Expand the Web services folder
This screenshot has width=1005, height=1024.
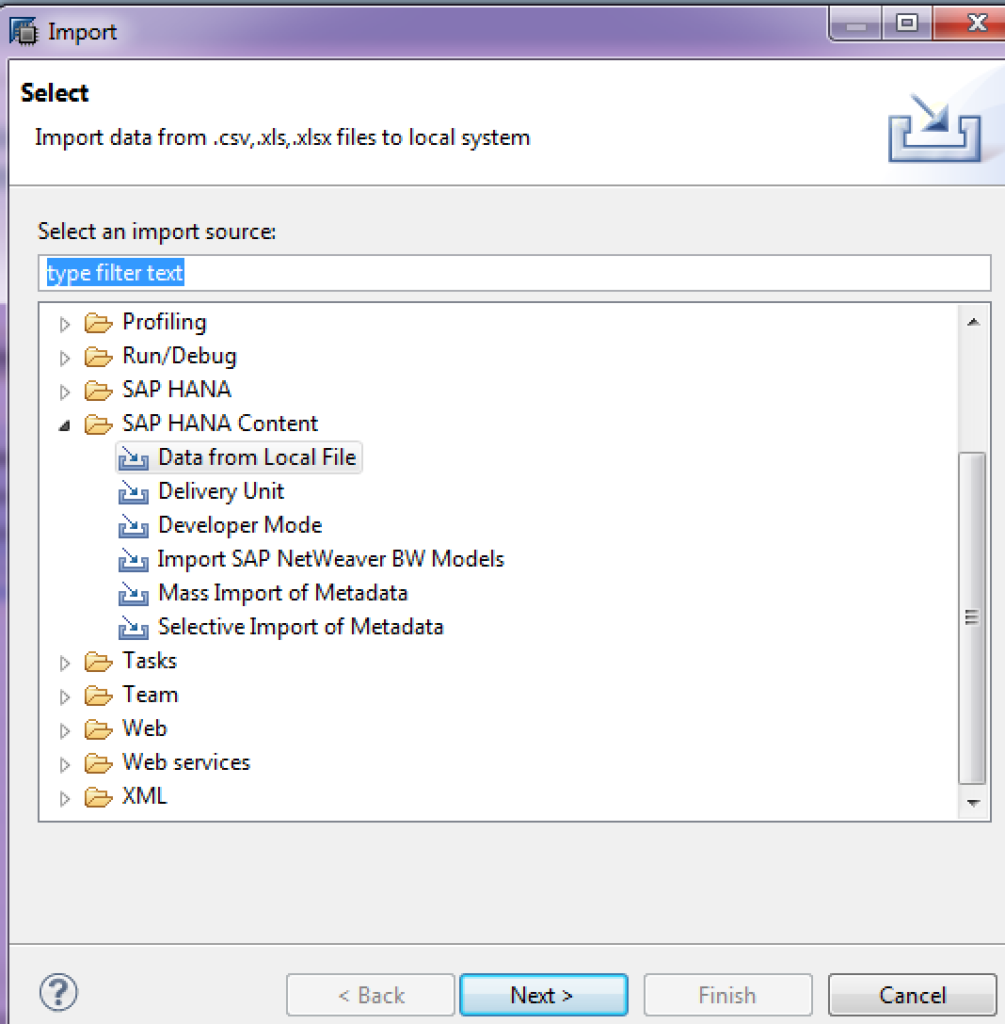point(64,765)
